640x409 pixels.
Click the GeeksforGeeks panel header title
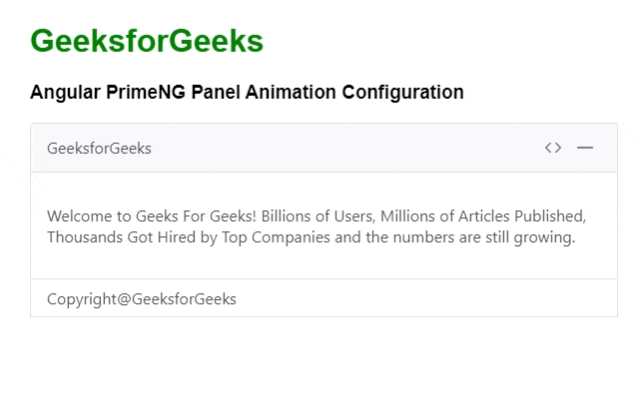99,148
